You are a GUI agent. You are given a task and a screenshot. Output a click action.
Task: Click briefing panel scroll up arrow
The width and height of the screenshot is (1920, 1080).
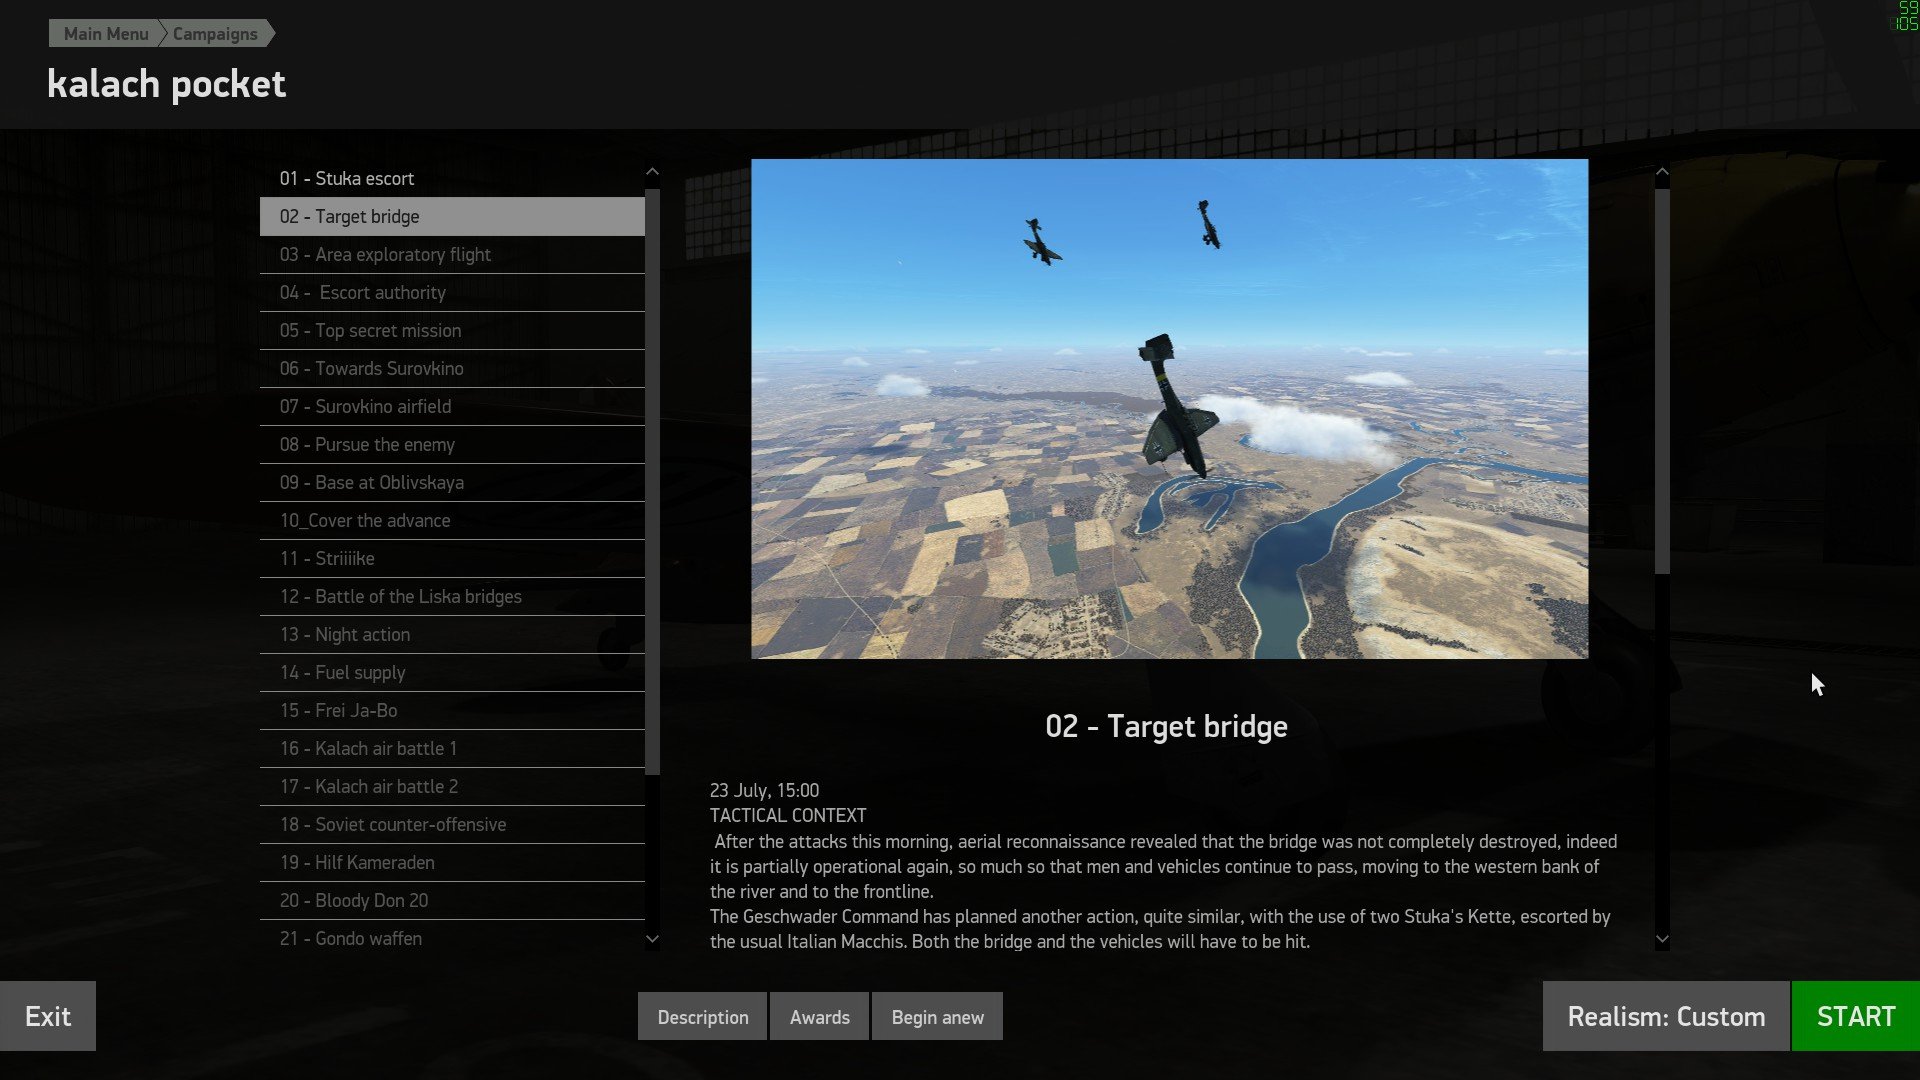pos(1662,172)
